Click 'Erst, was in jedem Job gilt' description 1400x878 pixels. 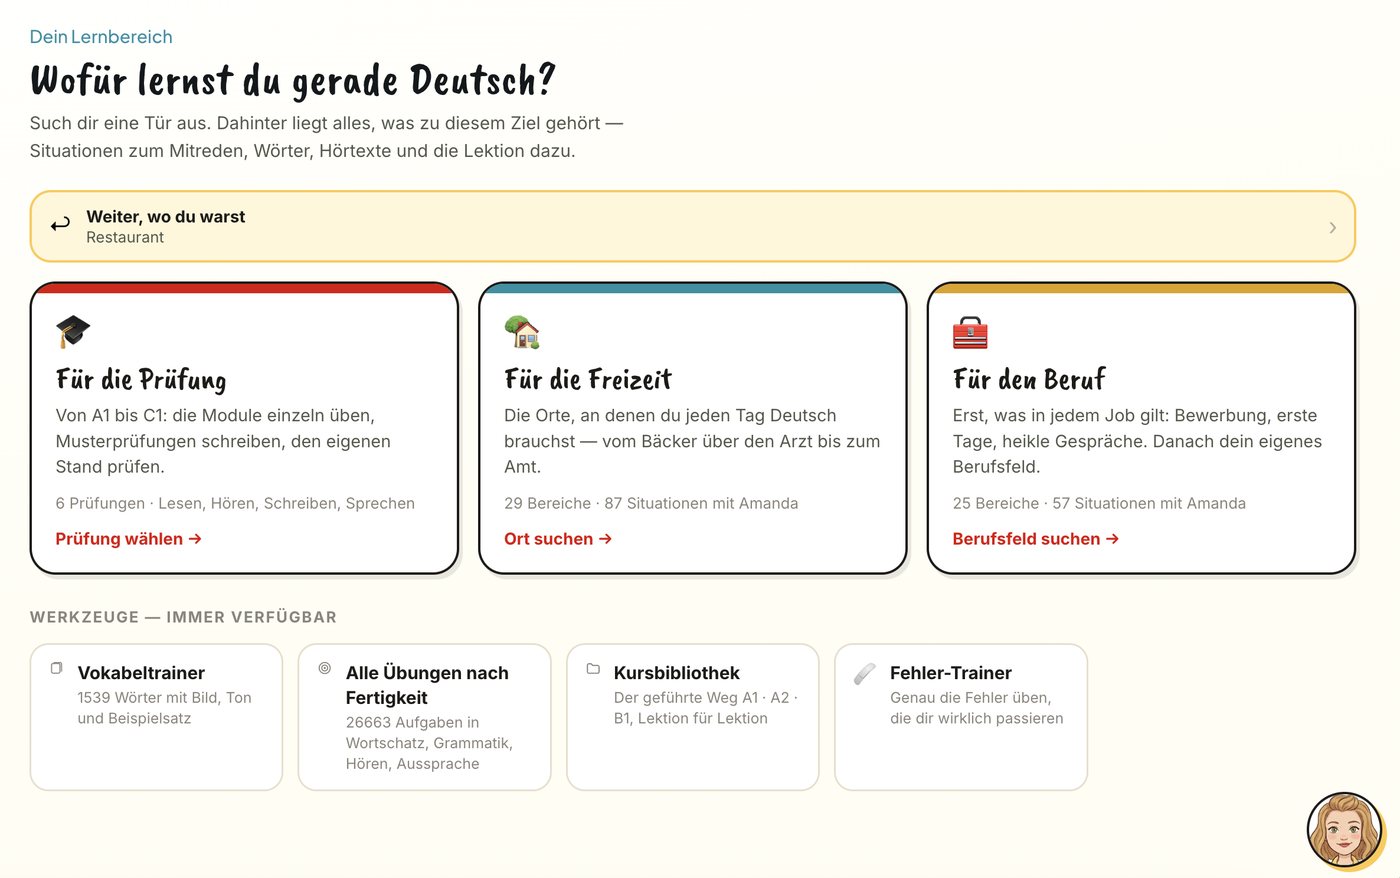click(x=1137, y=441)
